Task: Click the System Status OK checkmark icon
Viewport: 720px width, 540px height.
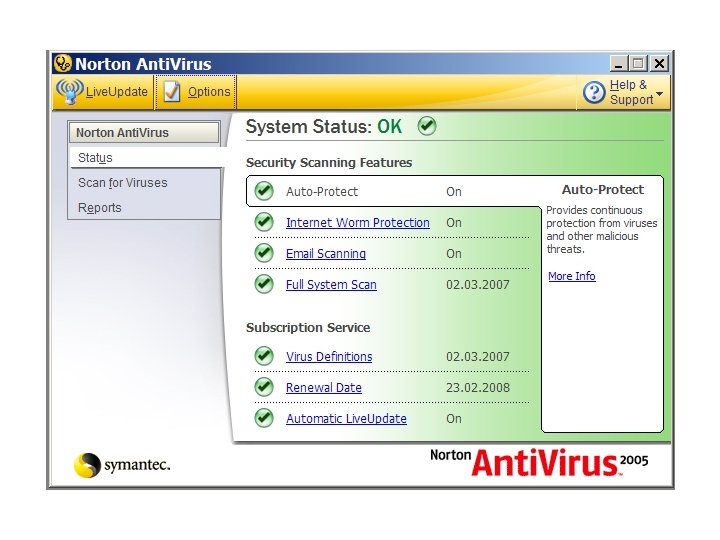Action: coord(427,126)
